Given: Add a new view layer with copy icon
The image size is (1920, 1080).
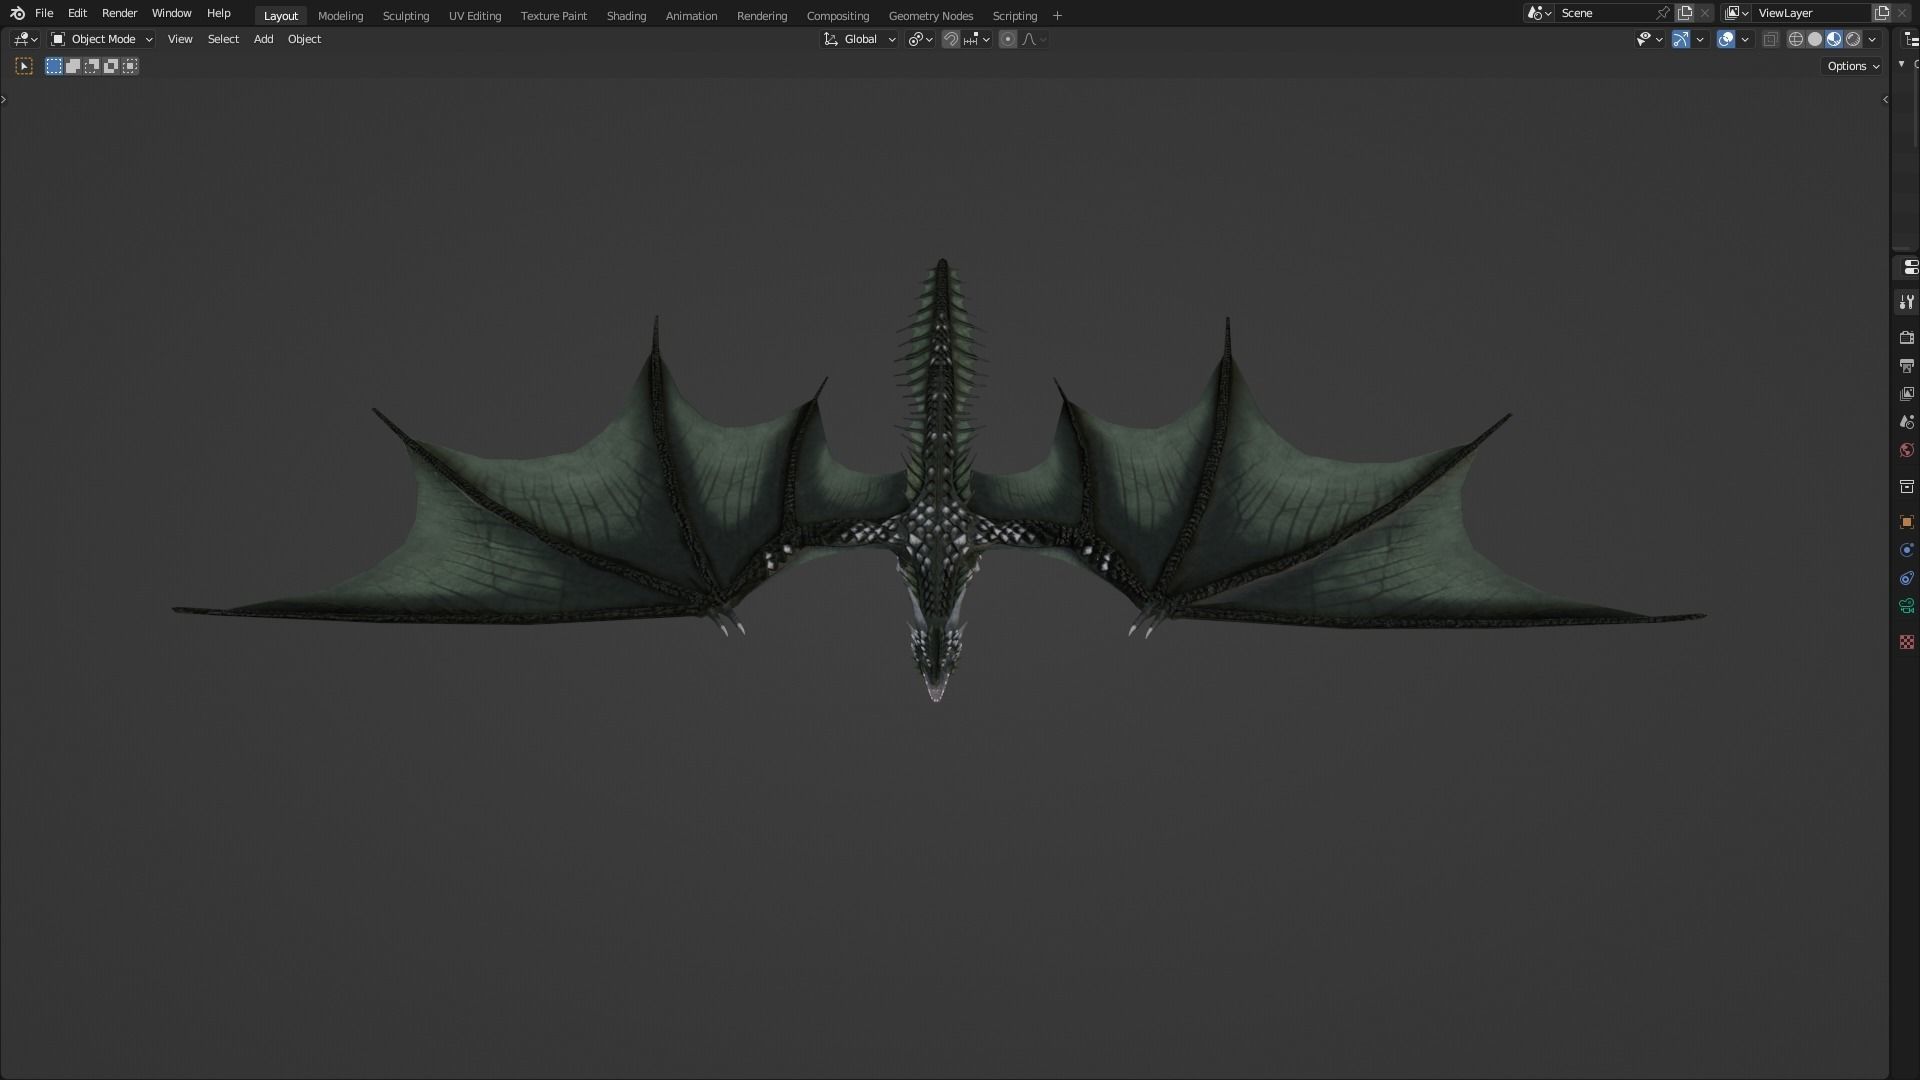Looking at the screenshot, I should pyautogui.click(x=1882, y=13).
